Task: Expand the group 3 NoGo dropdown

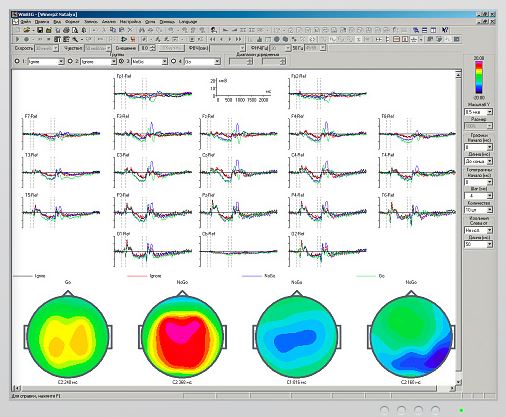Action: [x=164, y=62]
